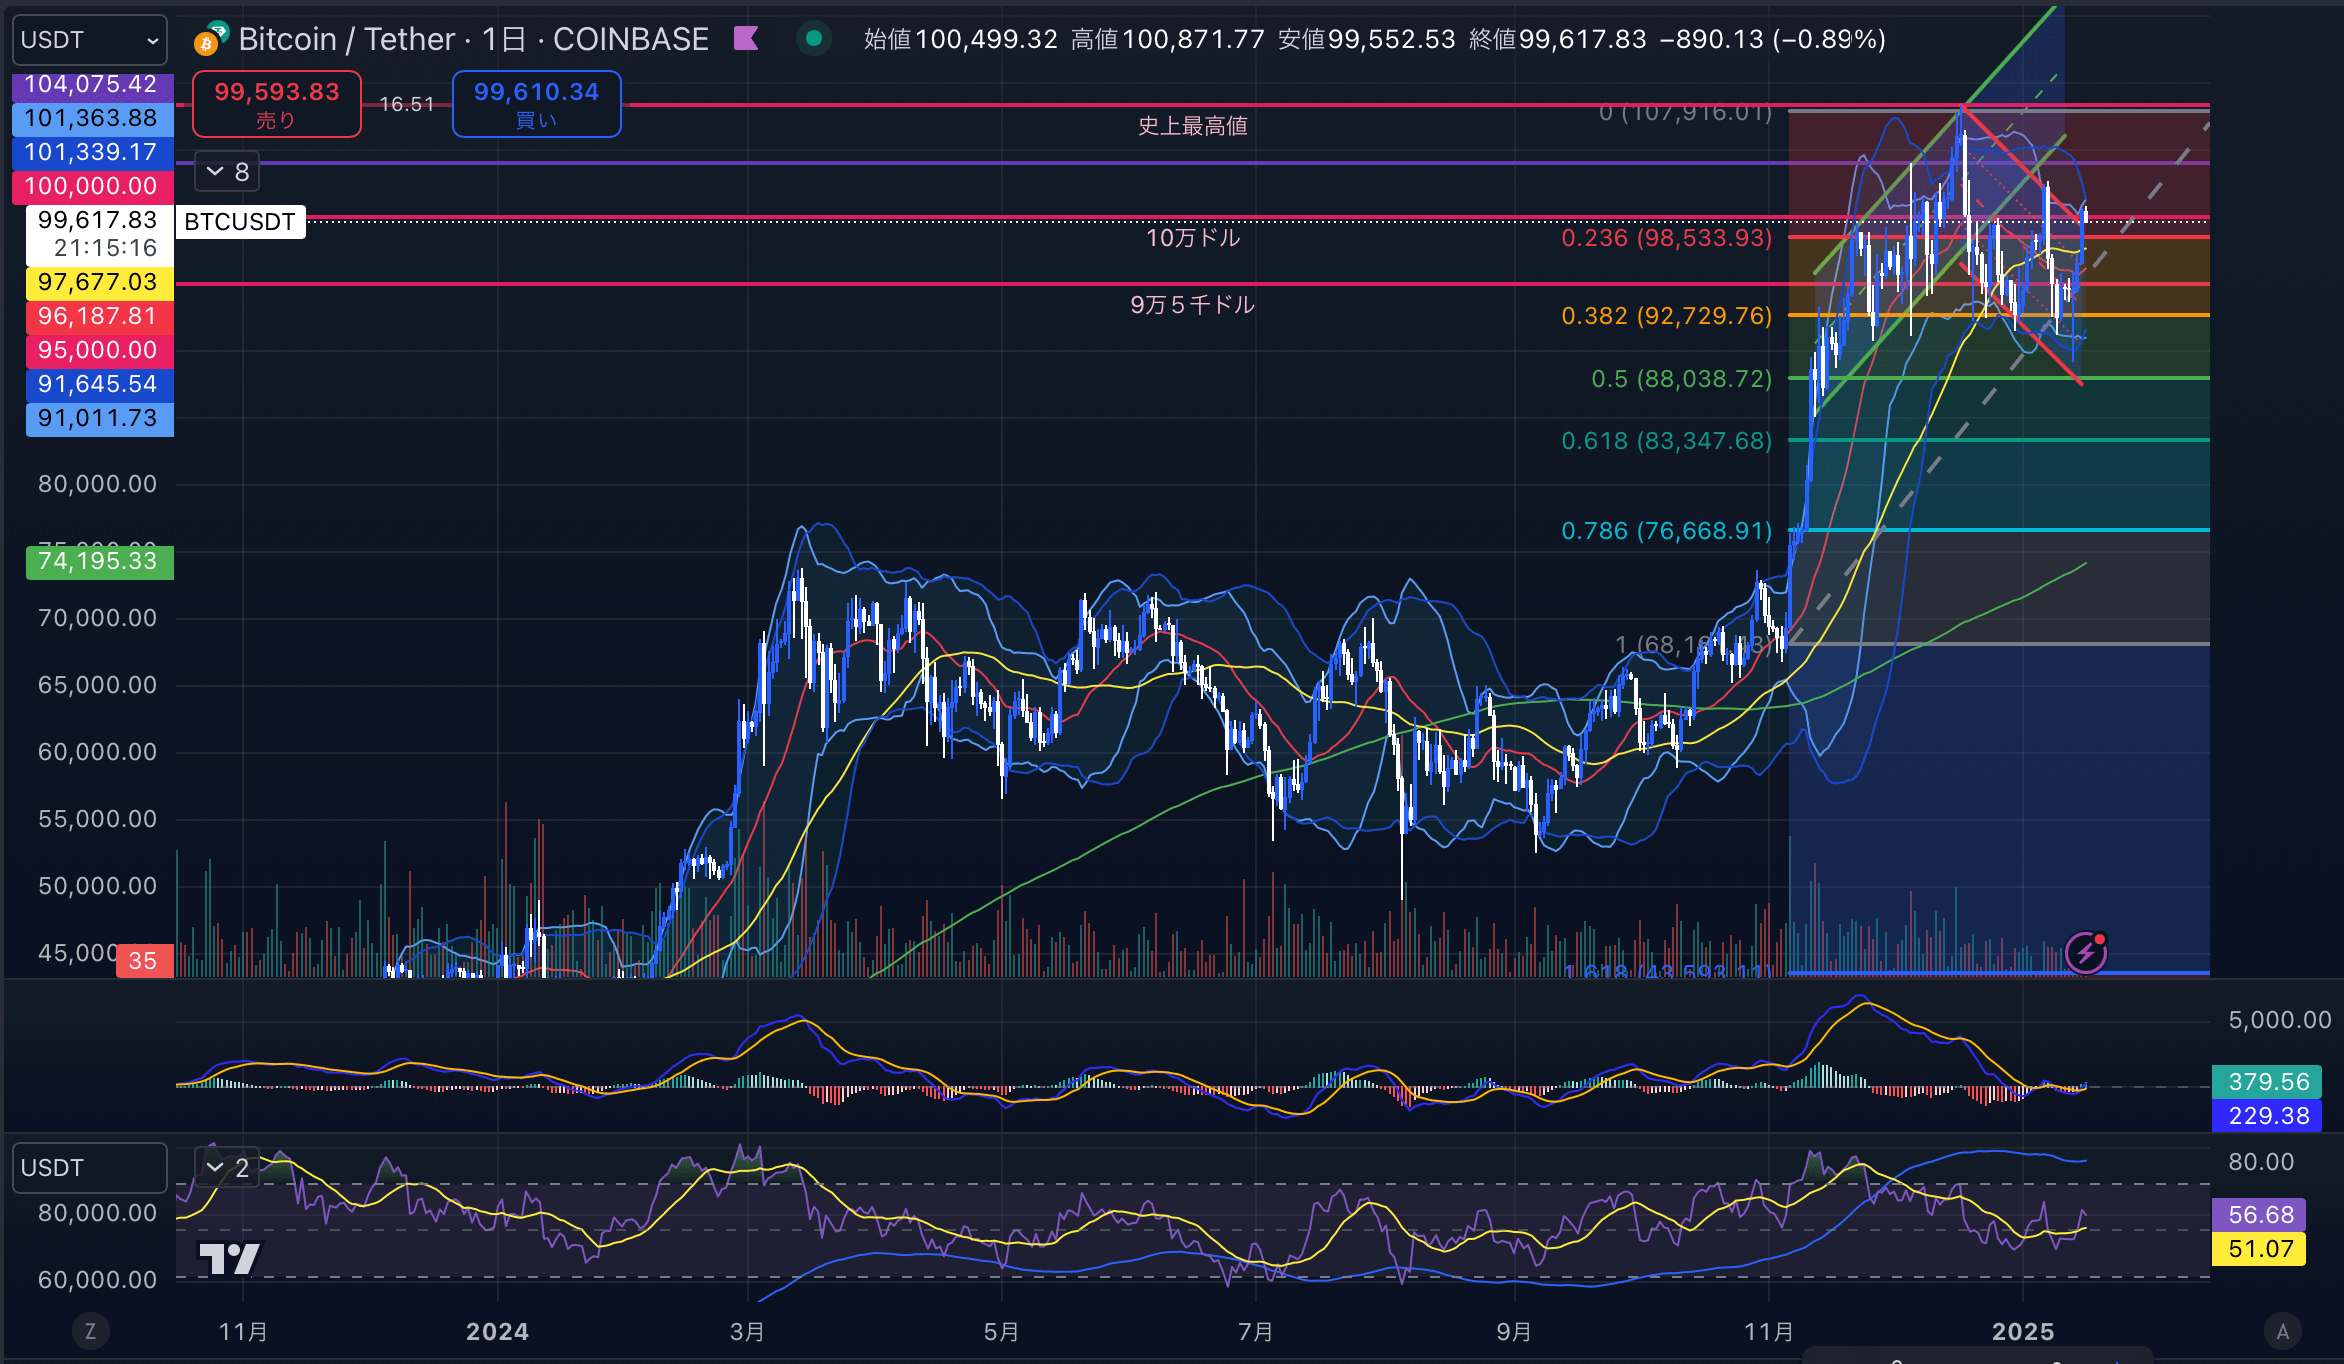Image resolution: width=2344 pixels, height=1364 pixels.
Task: Click the purple flag icon beside COINBASE
Action: click(746, 39)
